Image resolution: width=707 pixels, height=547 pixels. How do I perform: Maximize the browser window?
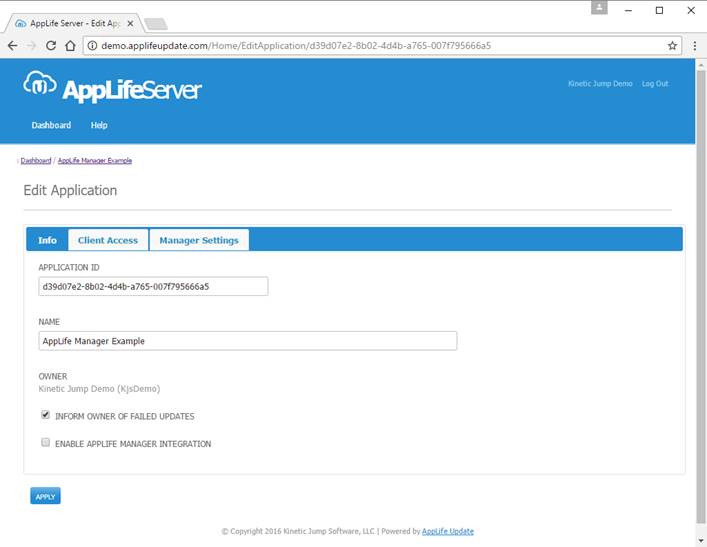point(659,10)
